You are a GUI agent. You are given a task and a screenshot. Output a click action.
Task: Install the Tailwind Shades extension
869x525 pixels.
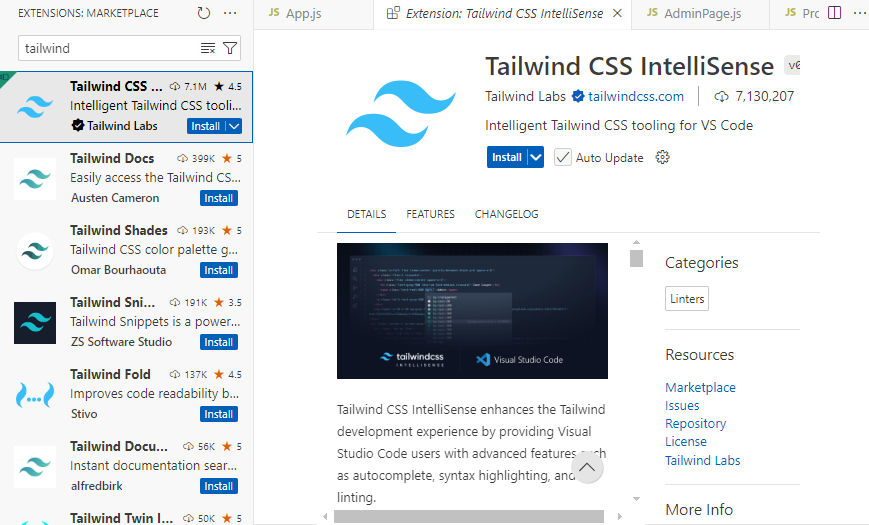[219, 271]
